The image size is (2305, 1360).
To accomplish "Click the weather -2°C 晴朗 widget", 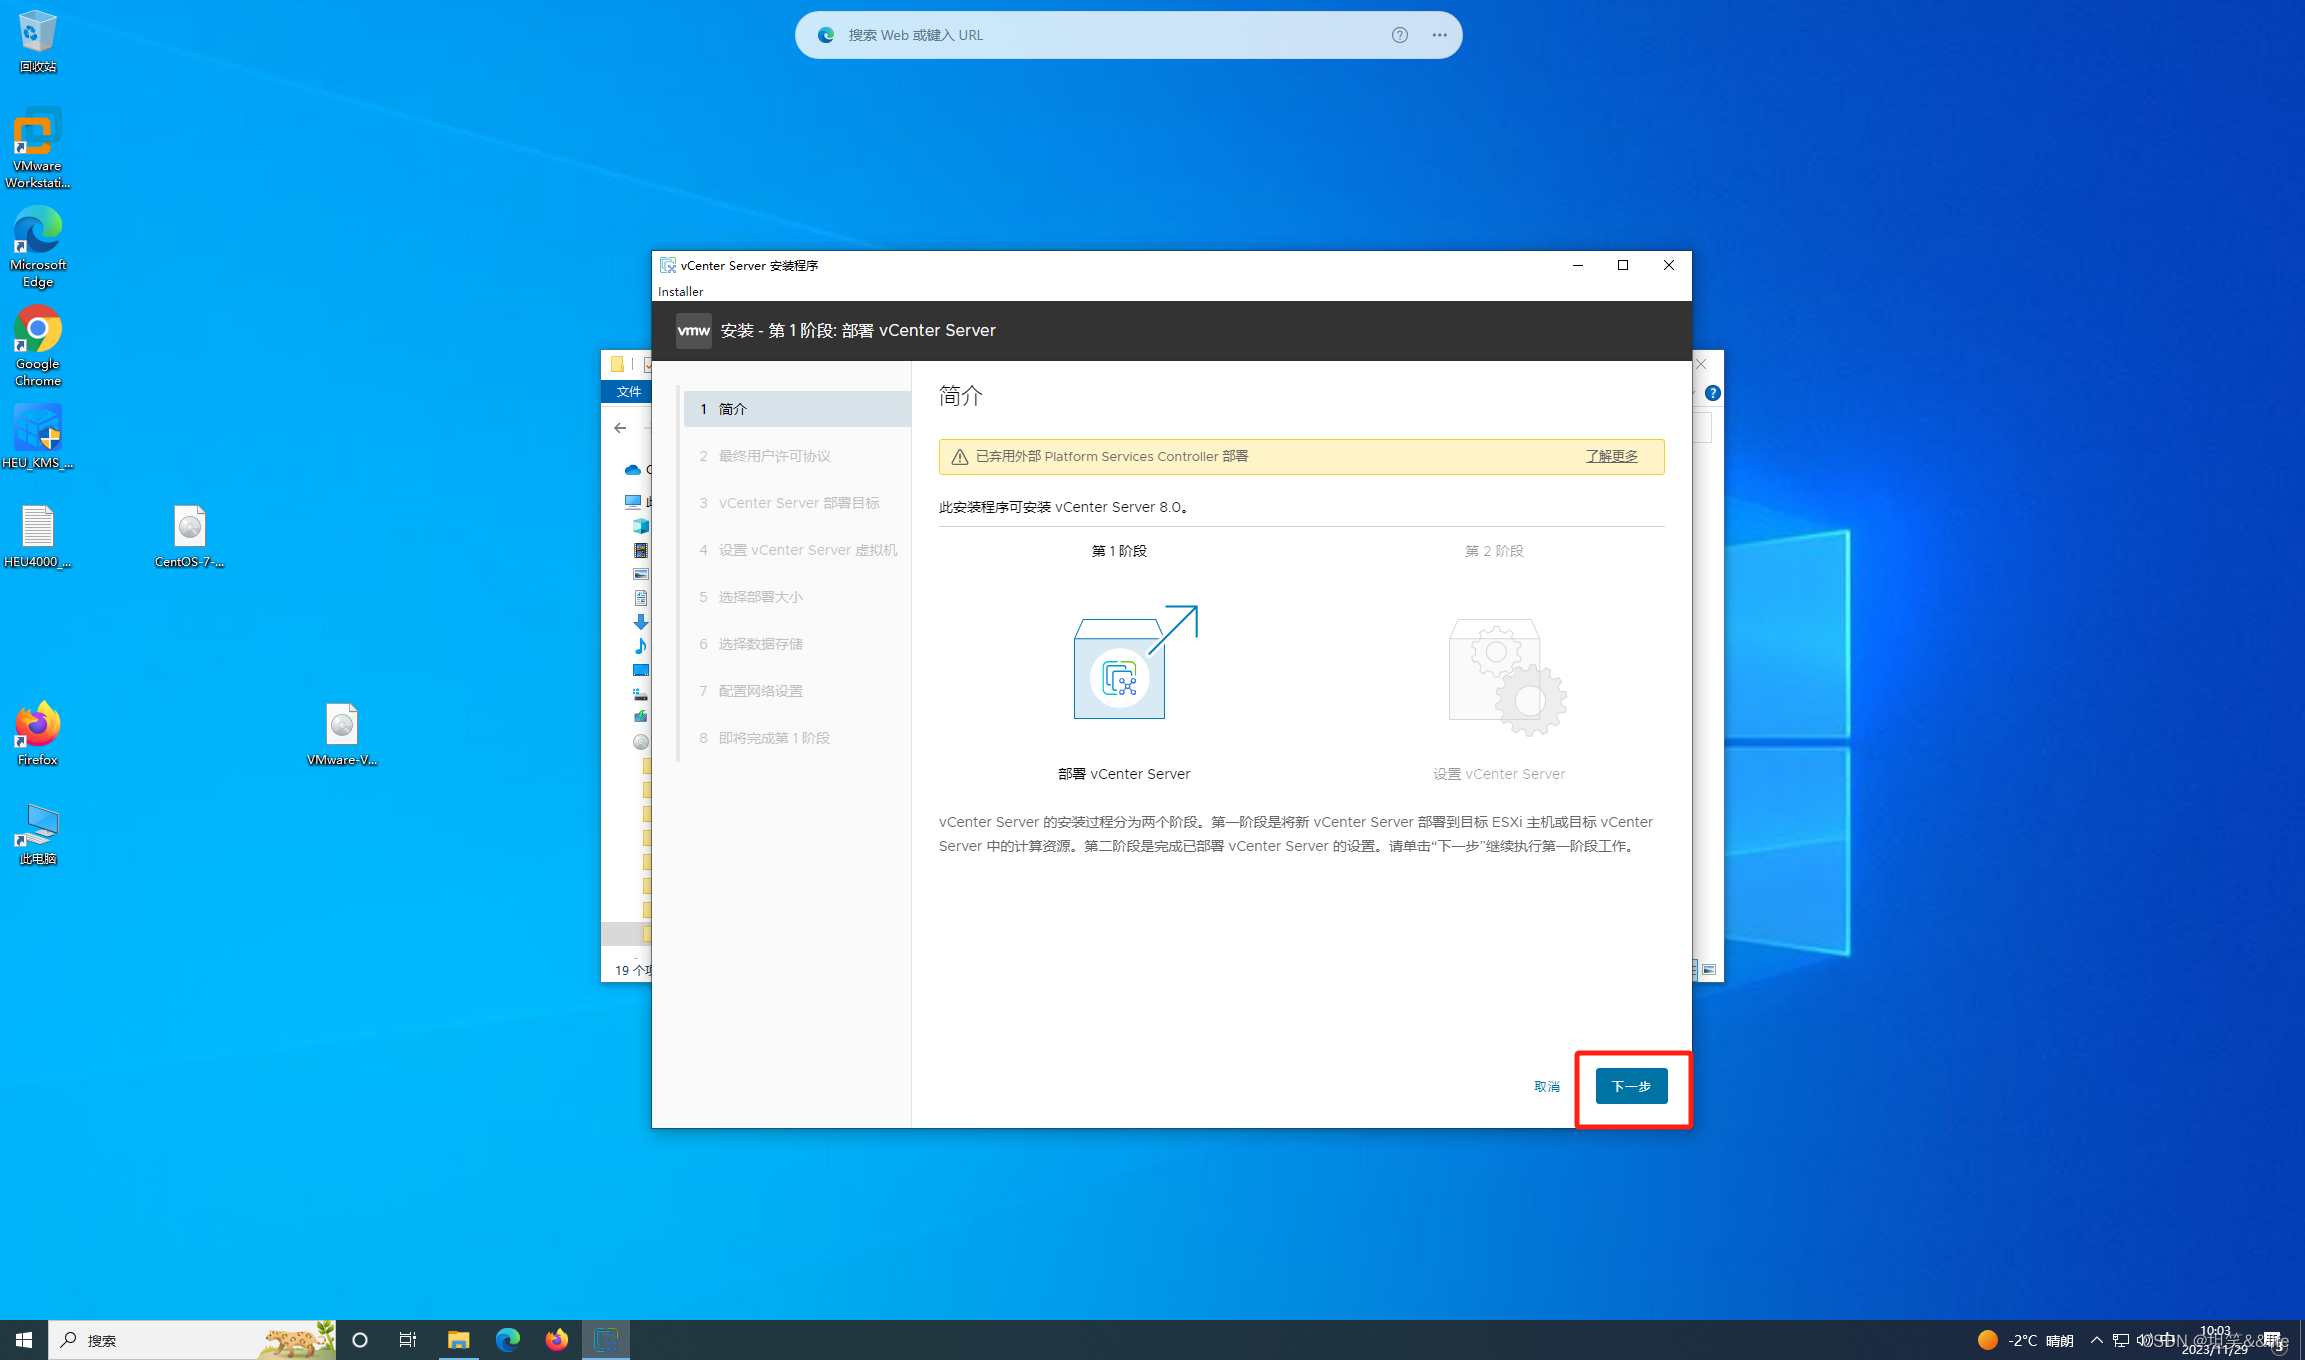I will [x=2025, y=1340].
